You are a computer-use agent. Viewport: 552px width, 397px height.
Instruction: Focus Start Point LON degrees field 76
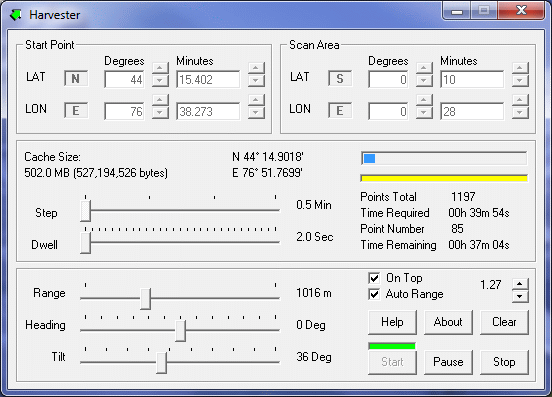[124, 112]
